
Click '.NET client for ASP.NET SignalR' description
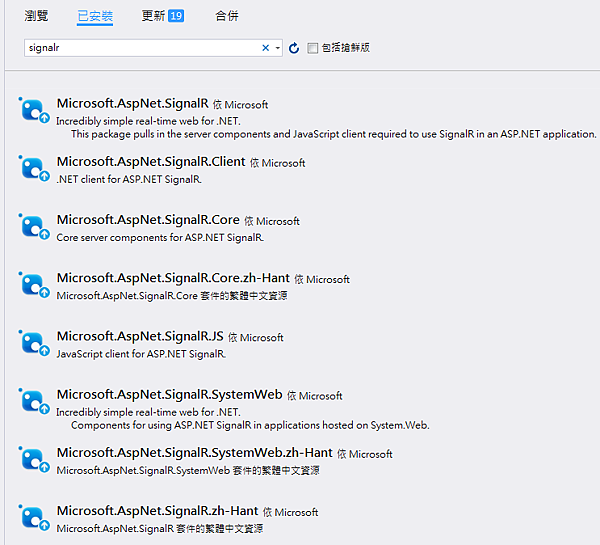[x=129, y=179]
